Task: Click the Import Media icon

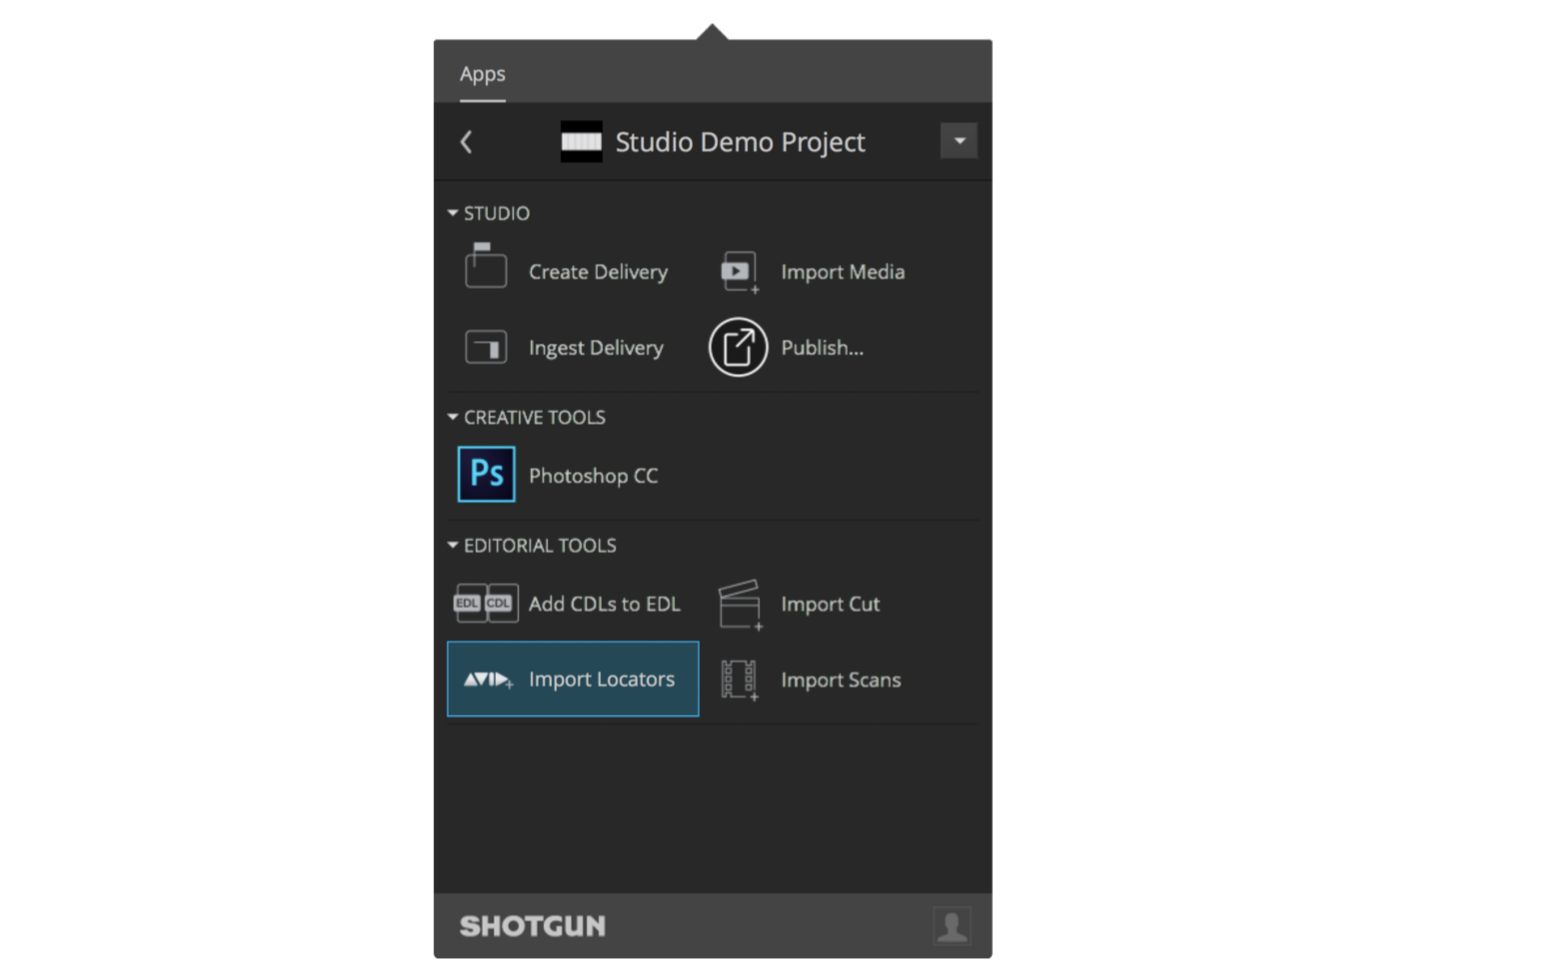Action: [740, 272]
